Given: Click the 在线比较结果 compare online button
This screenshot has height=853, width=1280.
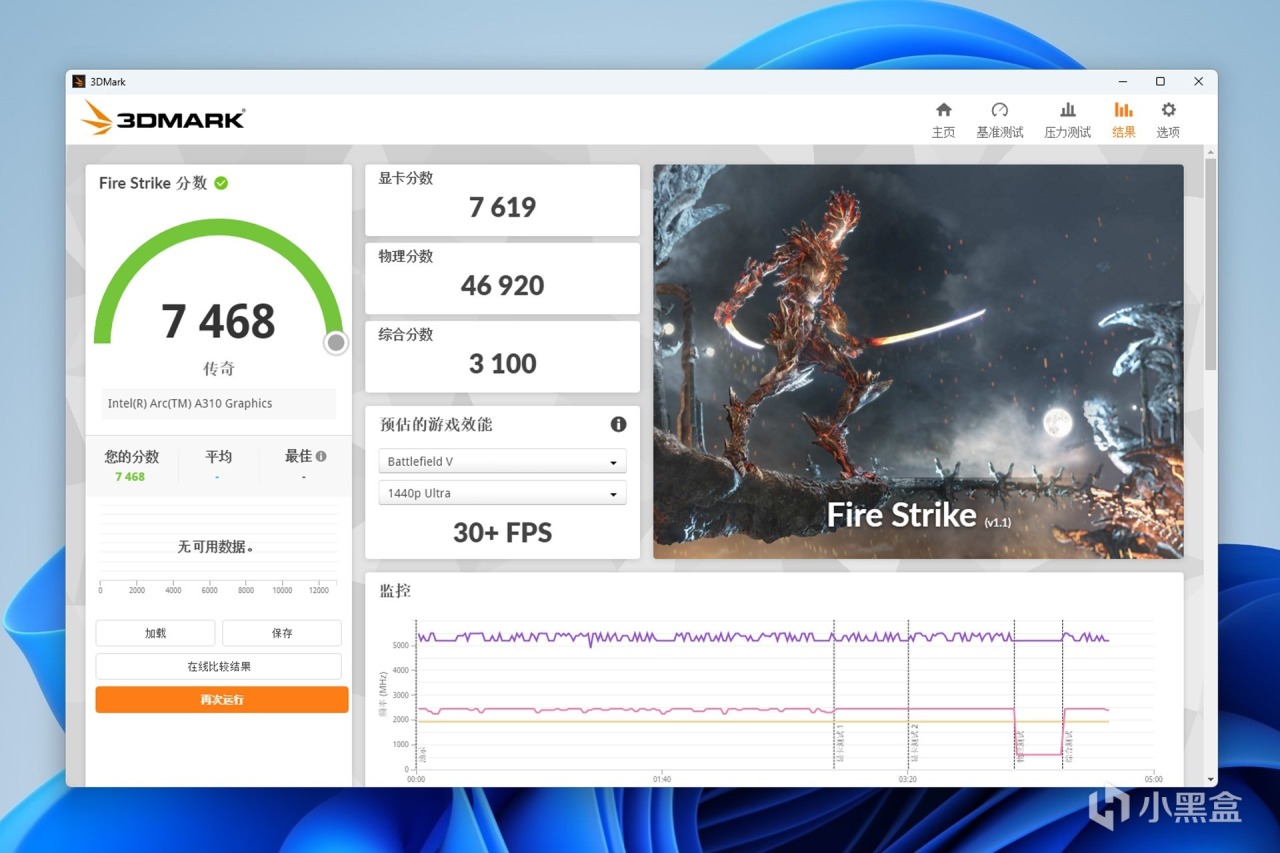Looking at the screenshot, I should coord(219,666).
